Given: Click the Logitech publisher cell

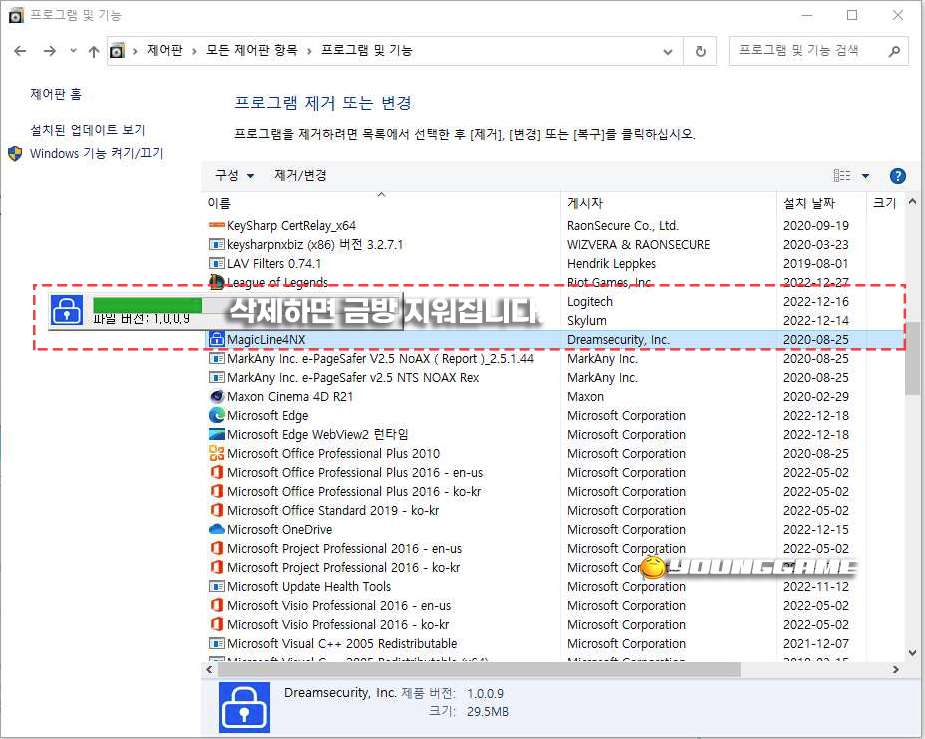Looking at the screenshot, I should (590, 301).
